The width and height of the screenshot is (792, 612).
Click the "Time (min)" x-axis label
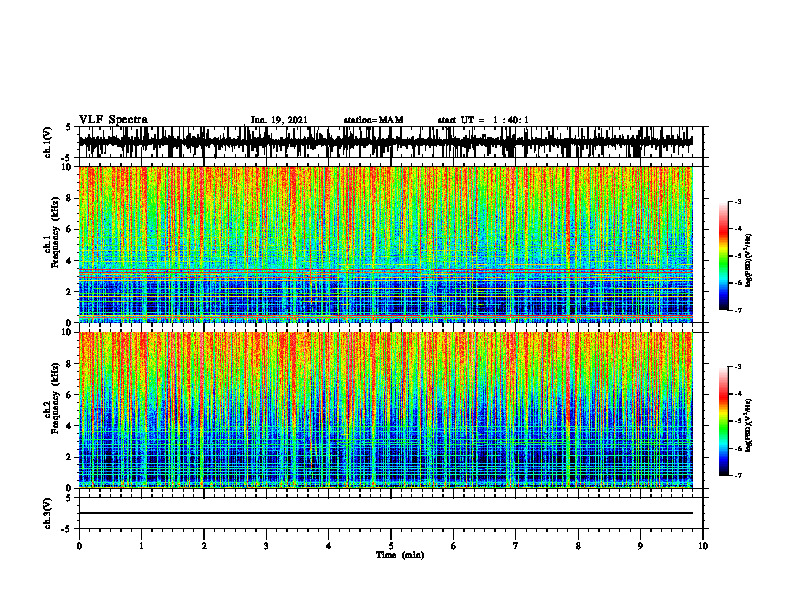pos(400,555)
